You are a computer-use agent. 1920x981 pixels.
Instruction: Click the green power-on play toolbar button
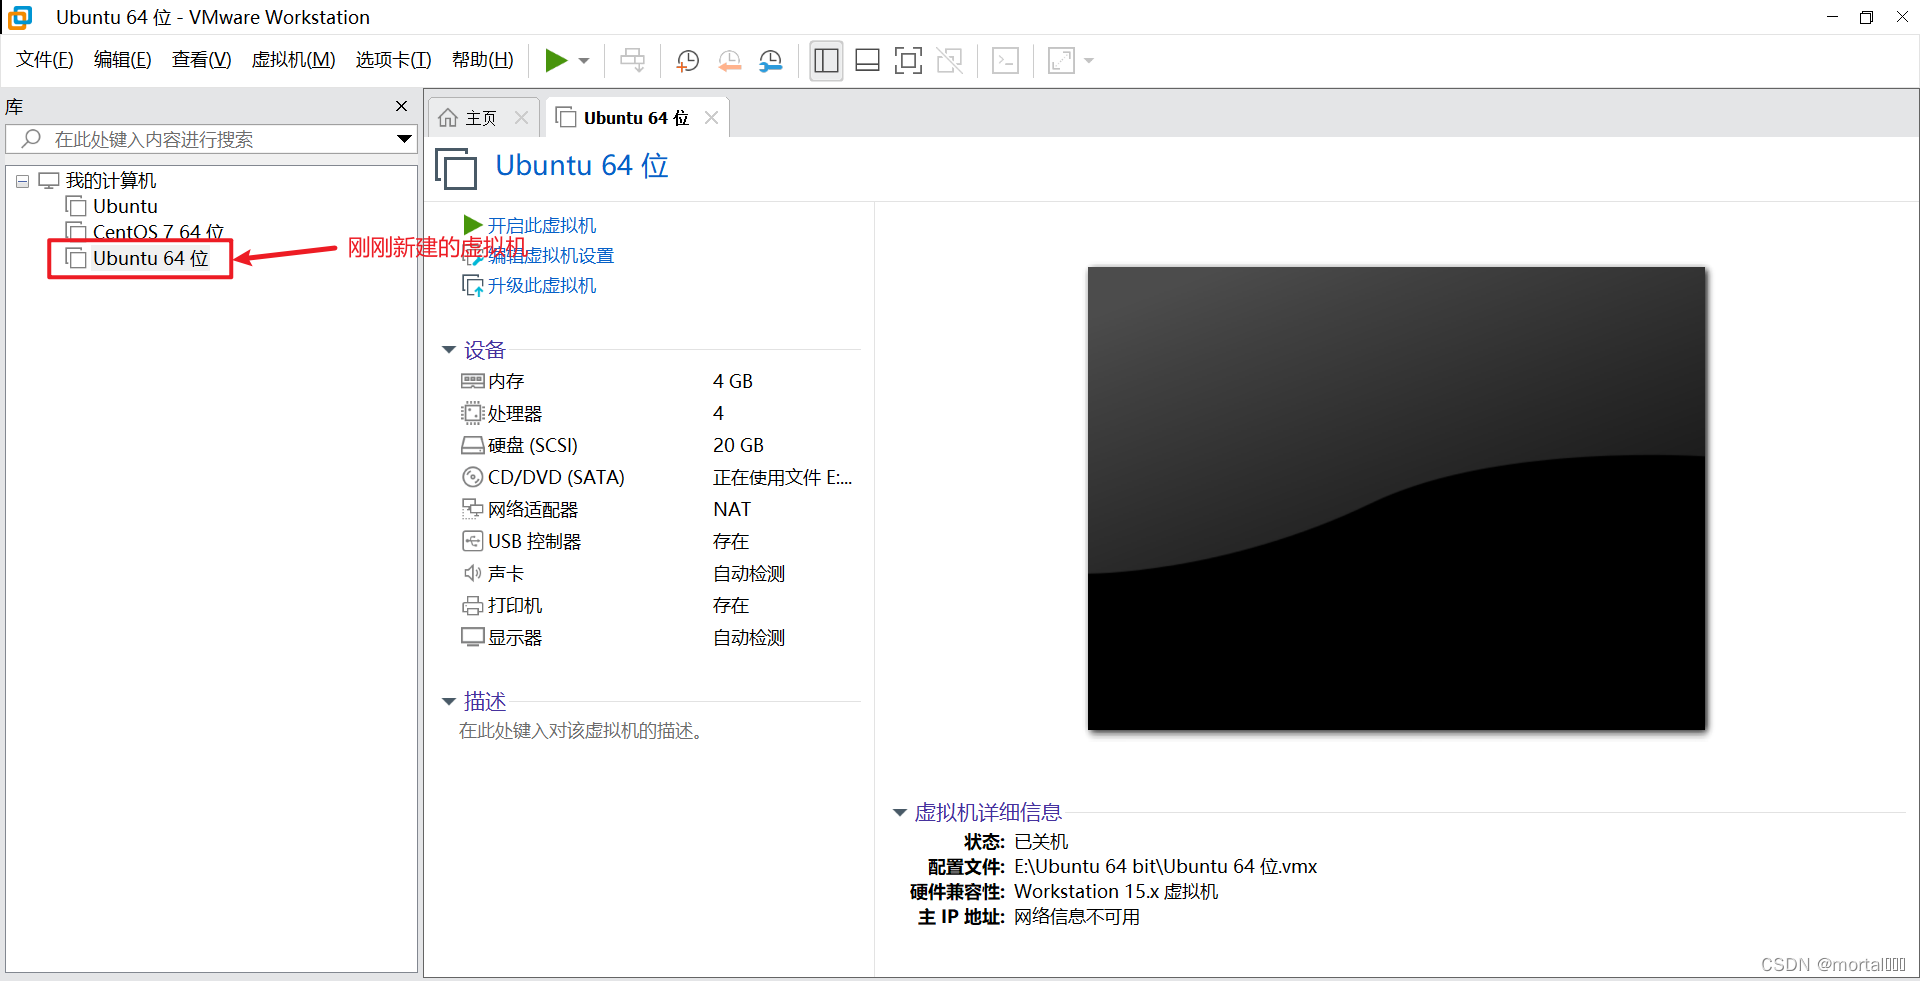[556, 61]
